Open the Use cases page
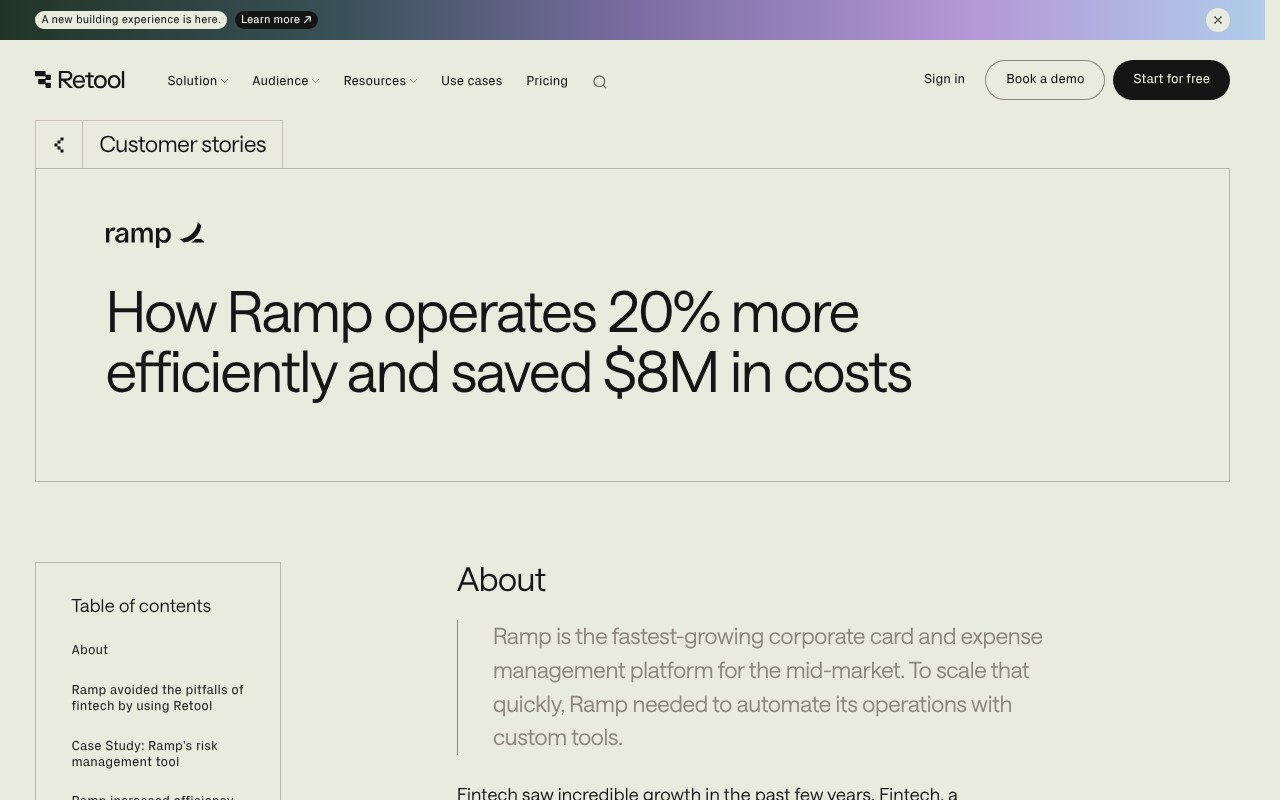The height and width of the screenshot is (800, 1280). coord(472,81)
